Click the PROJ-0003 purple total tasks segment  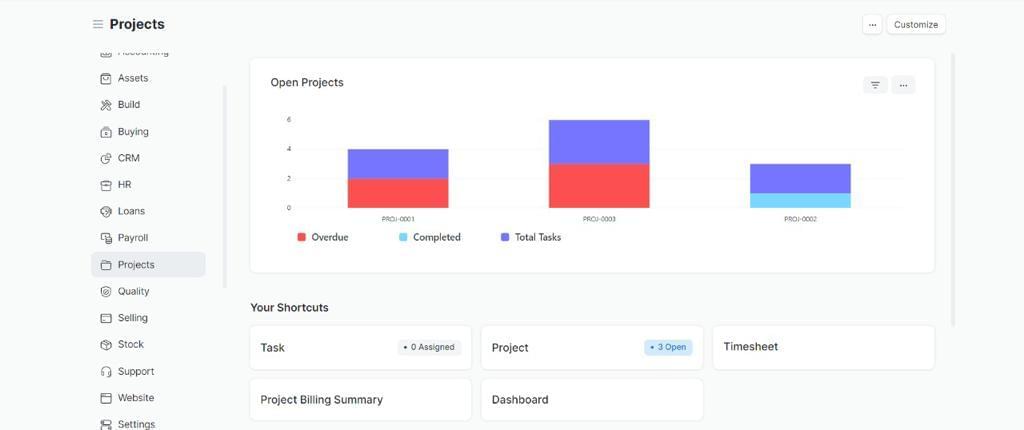(x=599, y=142)
